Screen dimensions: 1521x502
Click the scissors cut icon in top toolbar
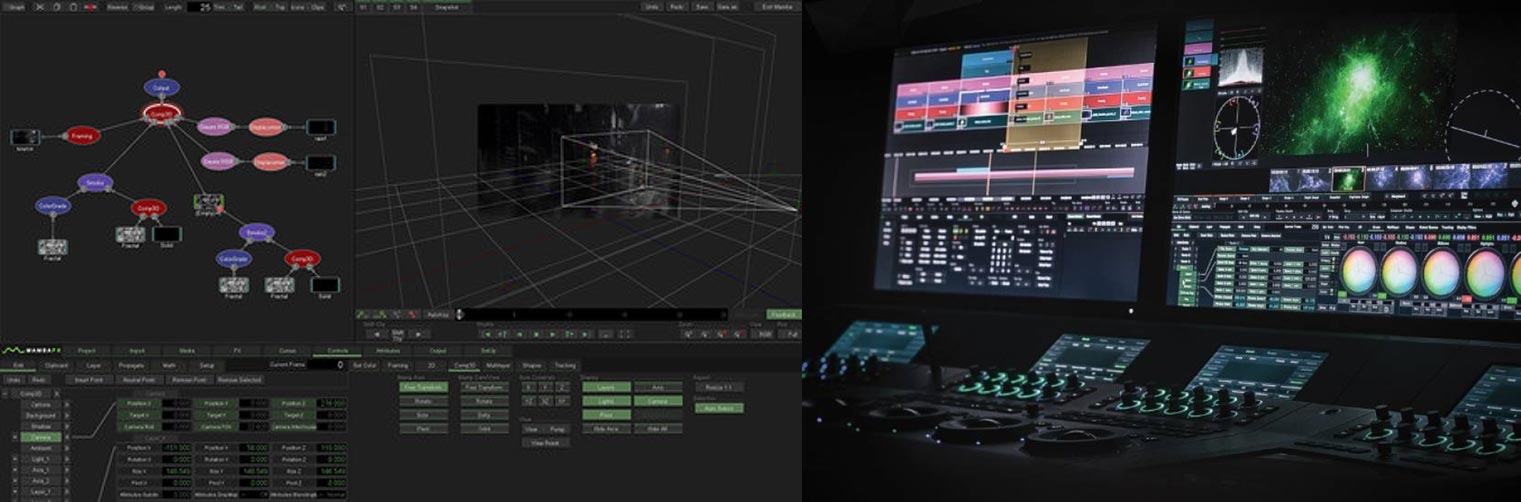click(40, 6)
